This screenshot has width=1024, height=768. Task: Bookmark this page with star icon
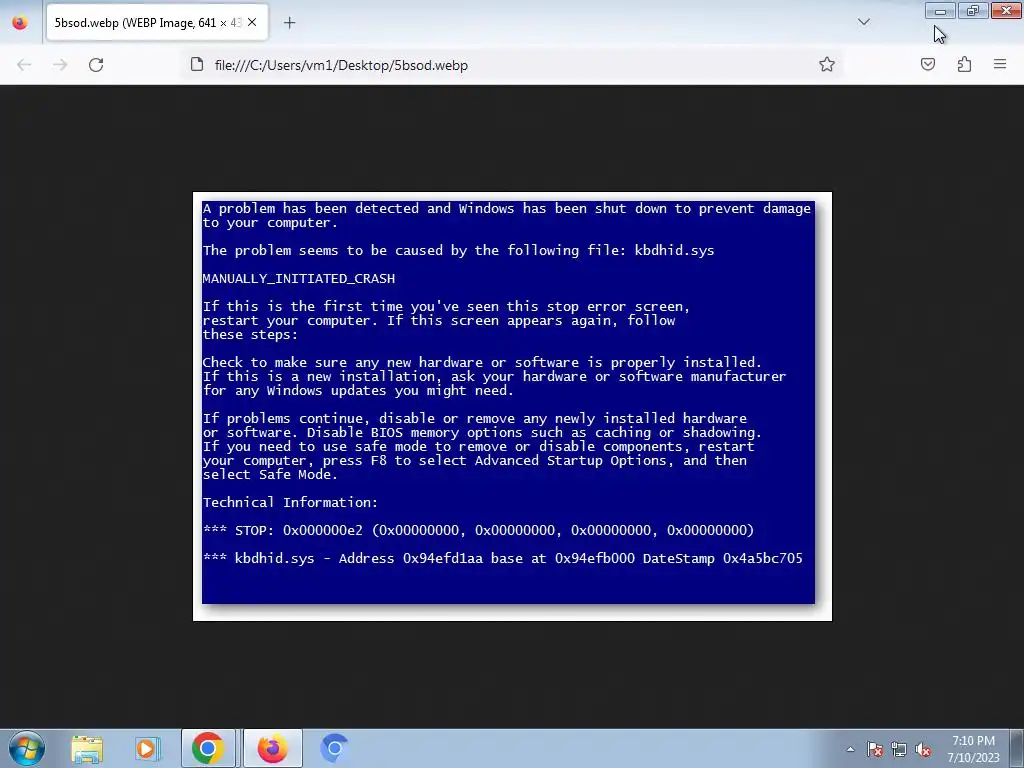[x=827, y=64]
